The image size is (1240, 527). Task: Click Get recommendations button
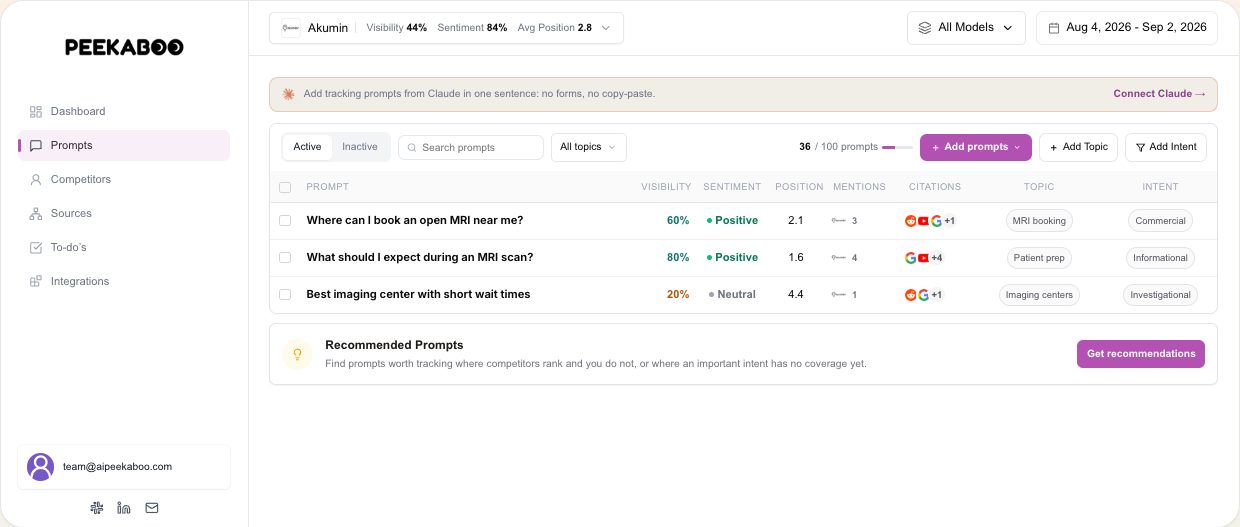coord(1141,354)
